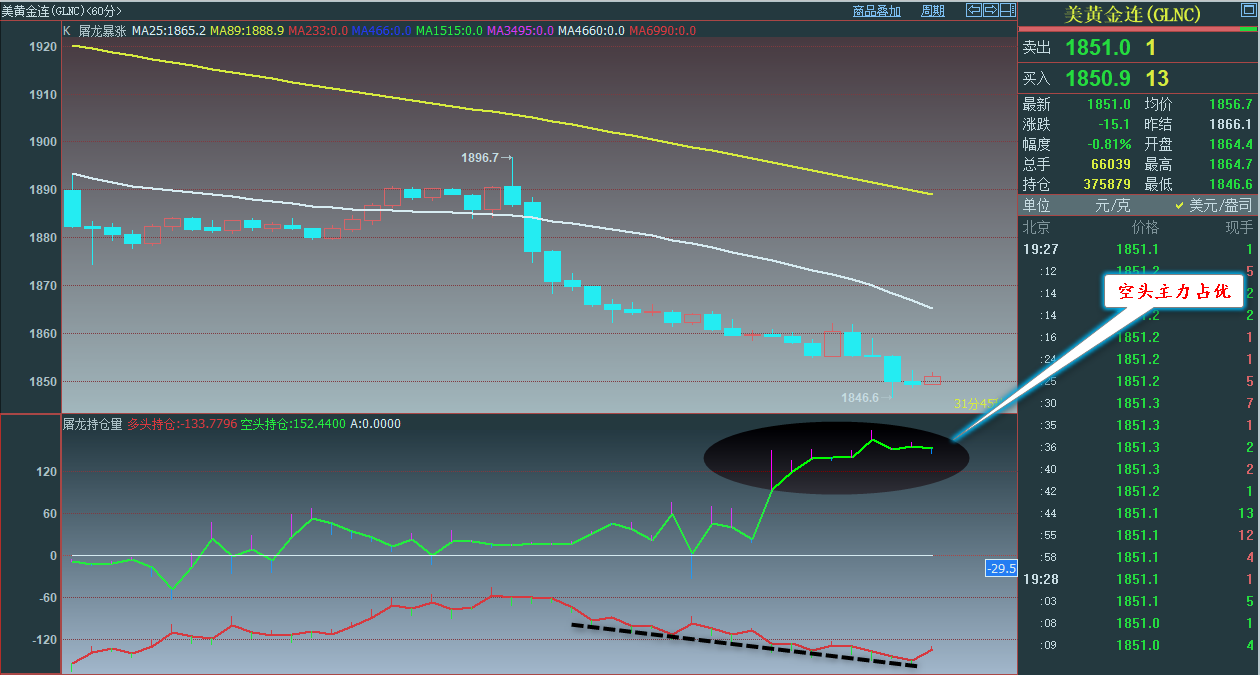
Task: Click the red-green buy/sell ratio bar
Action: [x=1138, y=30]
